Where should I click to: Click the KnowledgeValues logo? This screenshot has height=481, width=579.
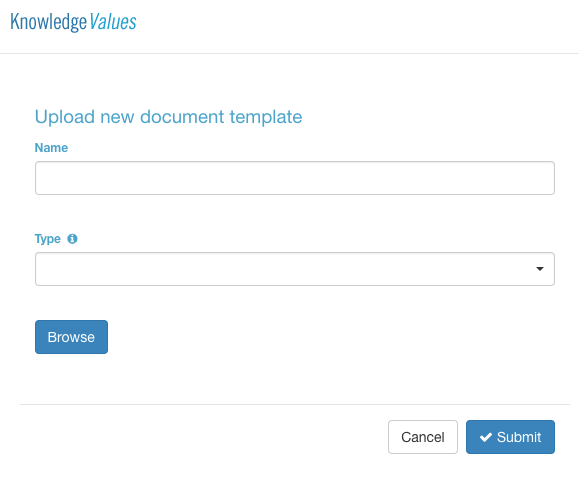point(73,22)
